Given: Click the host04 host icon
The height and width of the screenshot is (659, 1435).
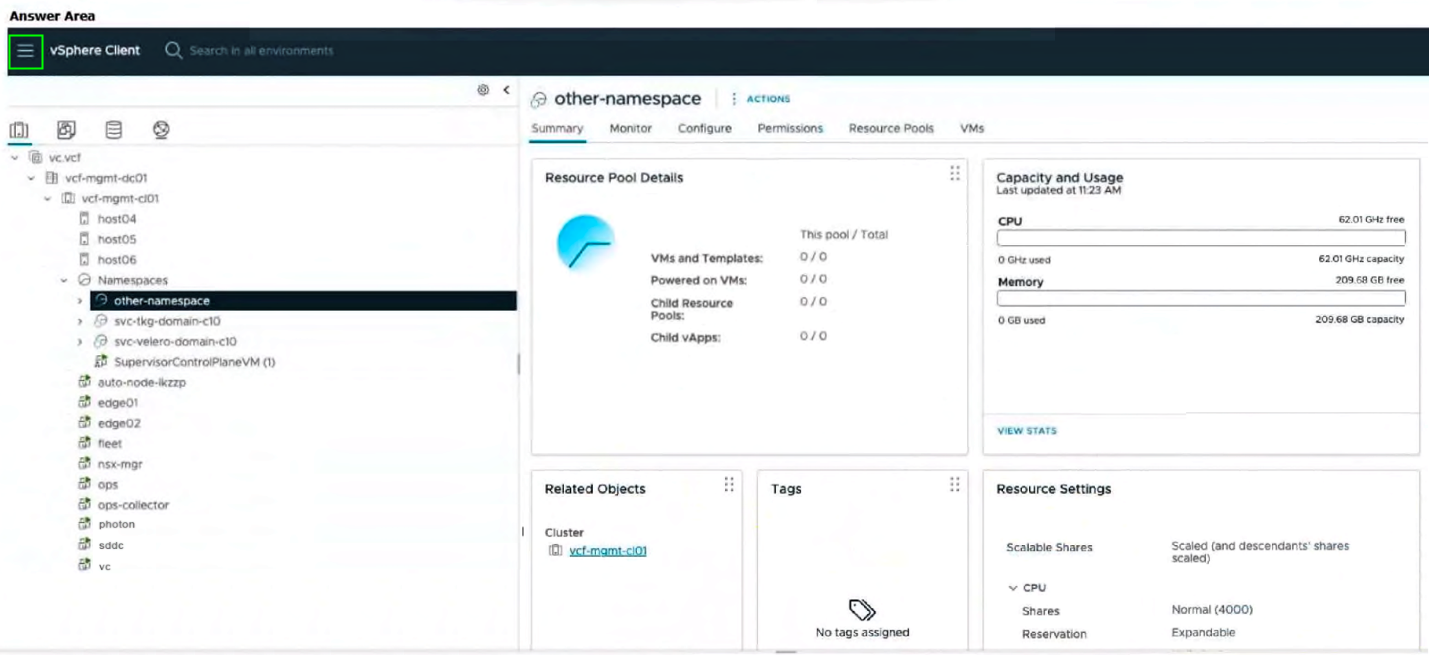Looking at the screenshot, I should (85, 219).
